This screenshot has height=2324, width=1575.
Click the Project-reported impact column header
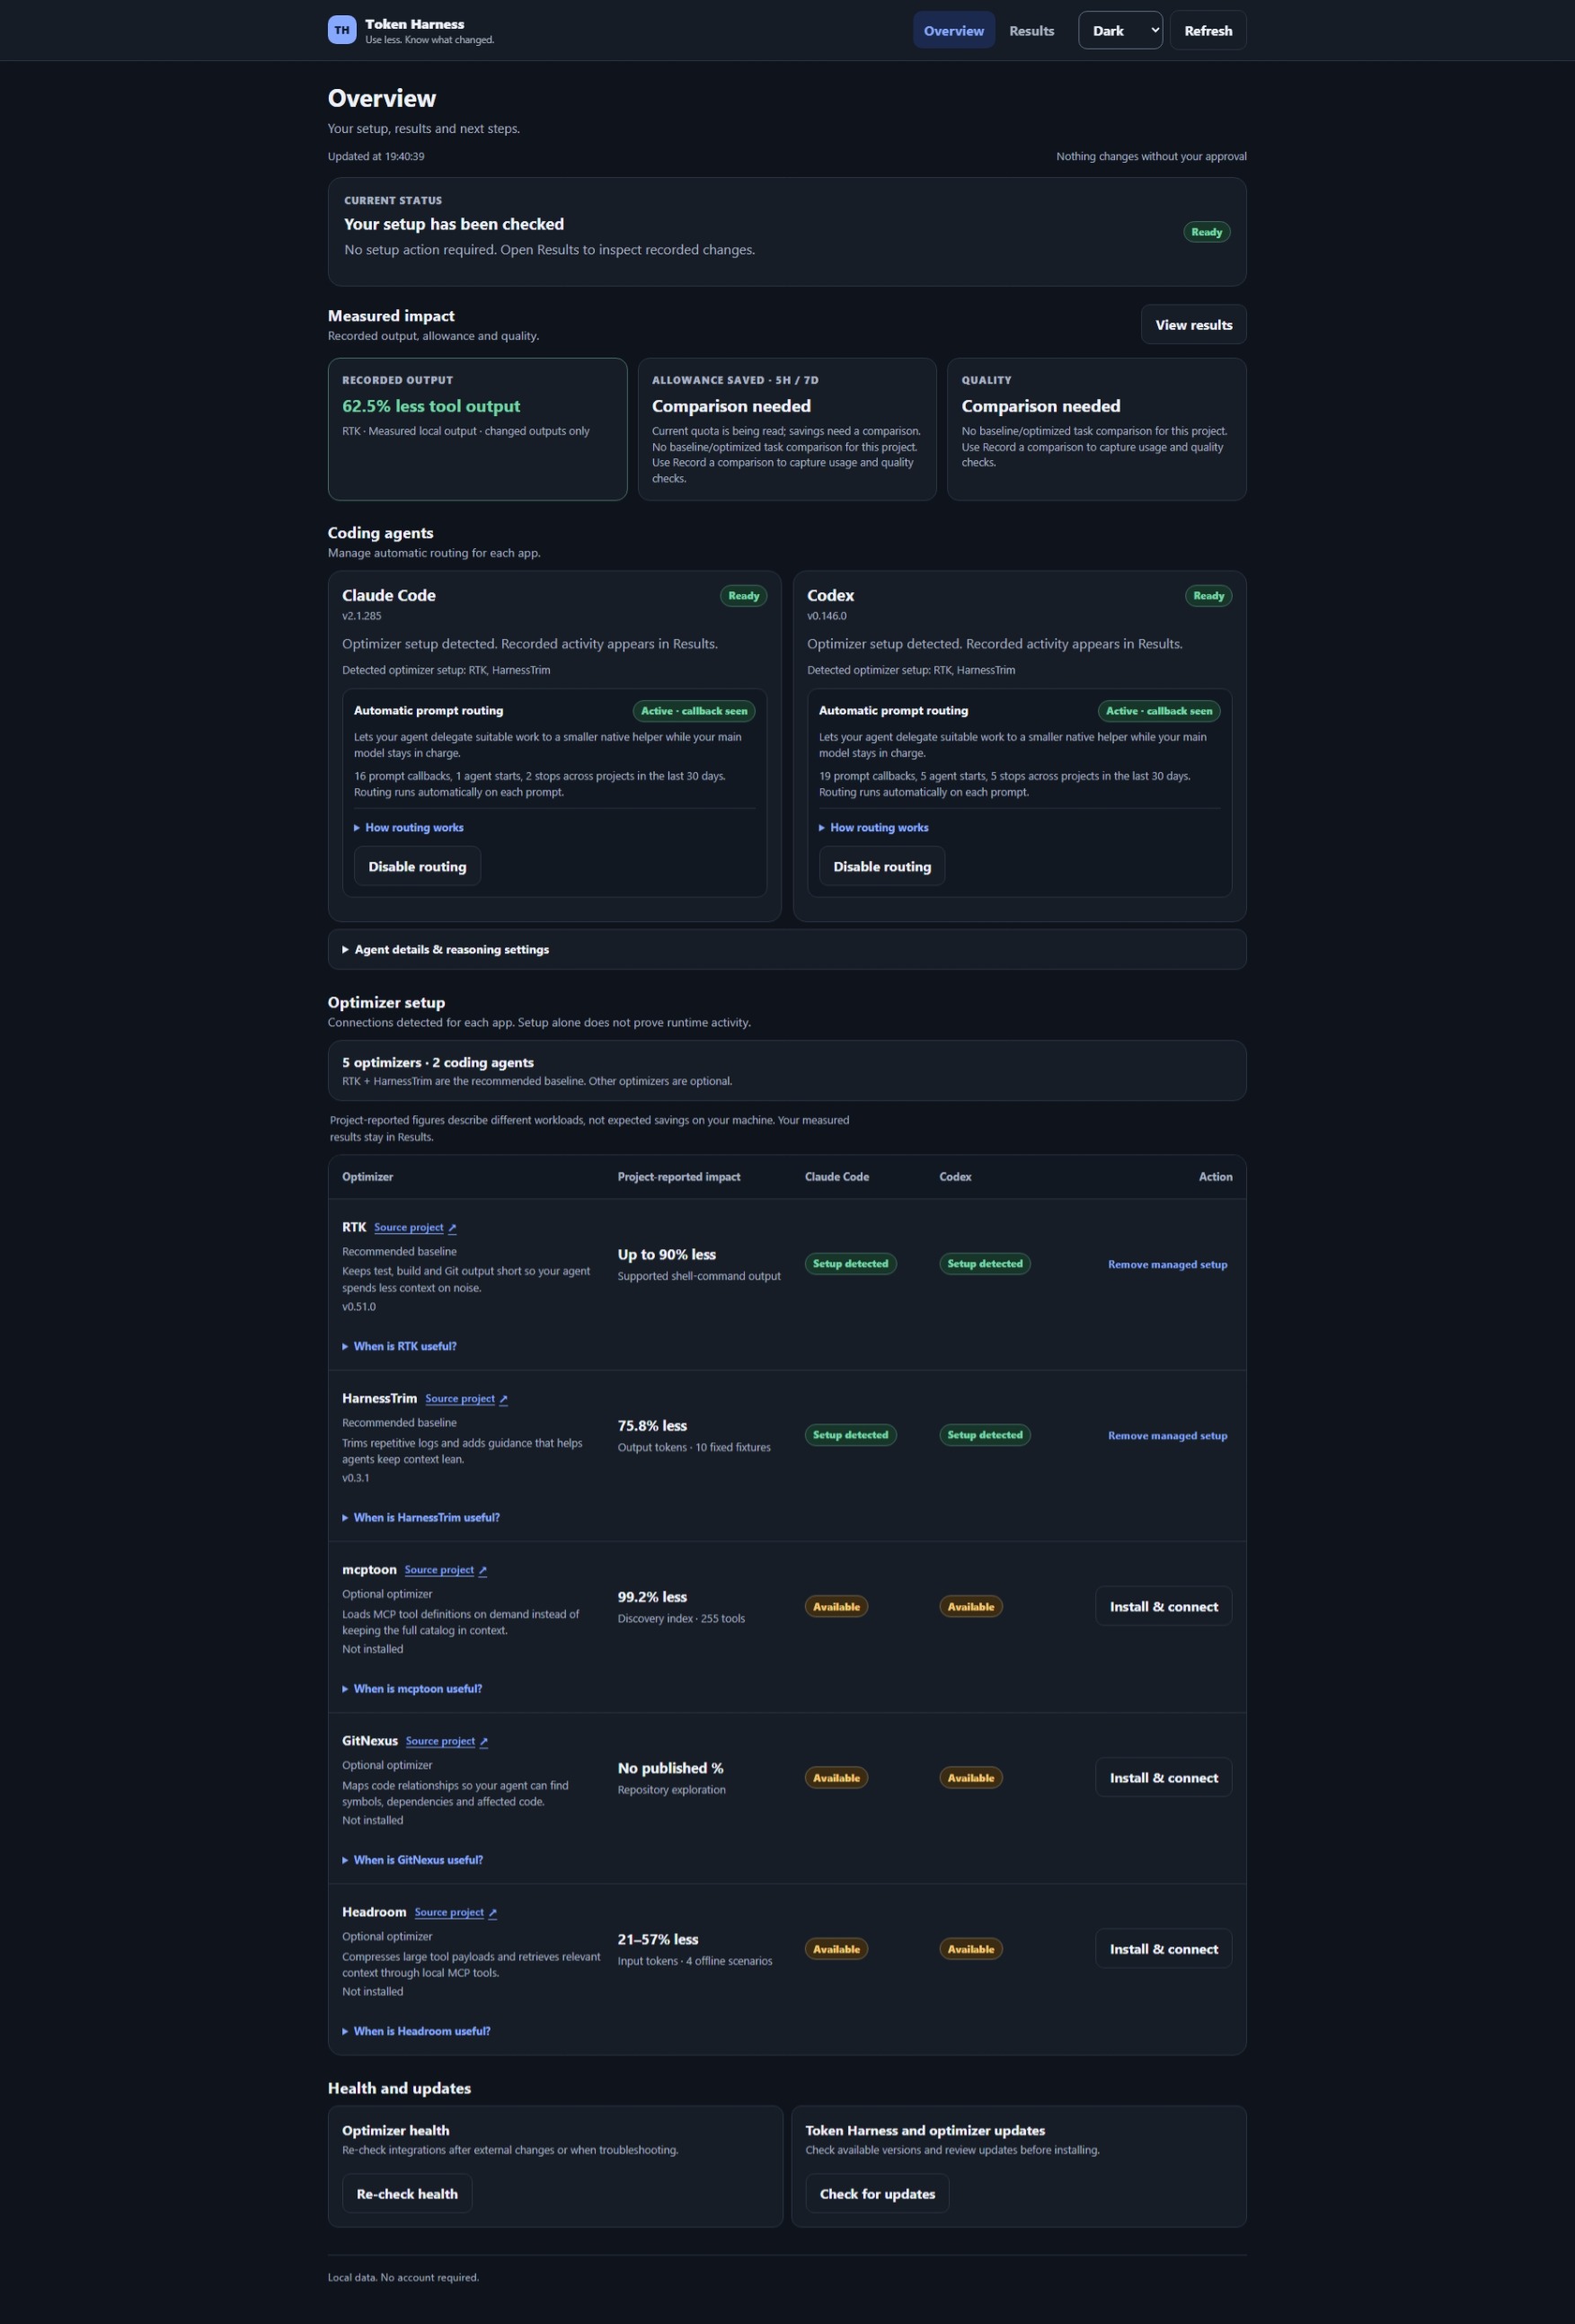pyautogui.click(x=679, y=1177)
